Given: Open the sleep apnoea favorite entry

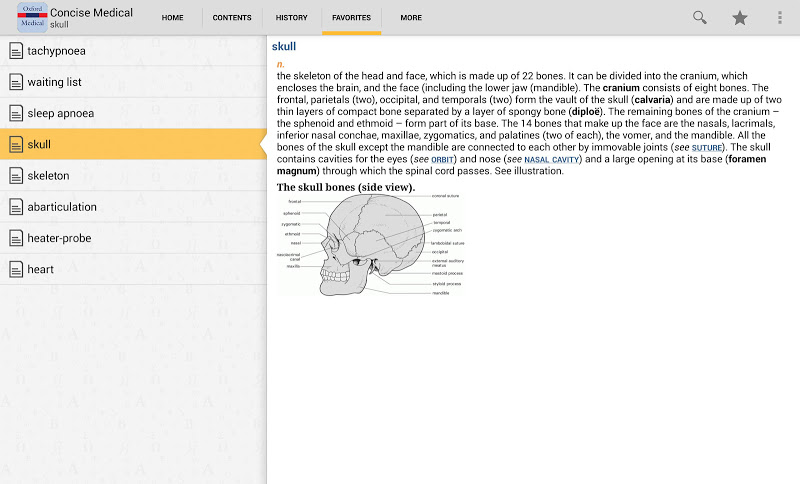Looking at the screenshot, I should pyautogui.click(x=133, y=113).
